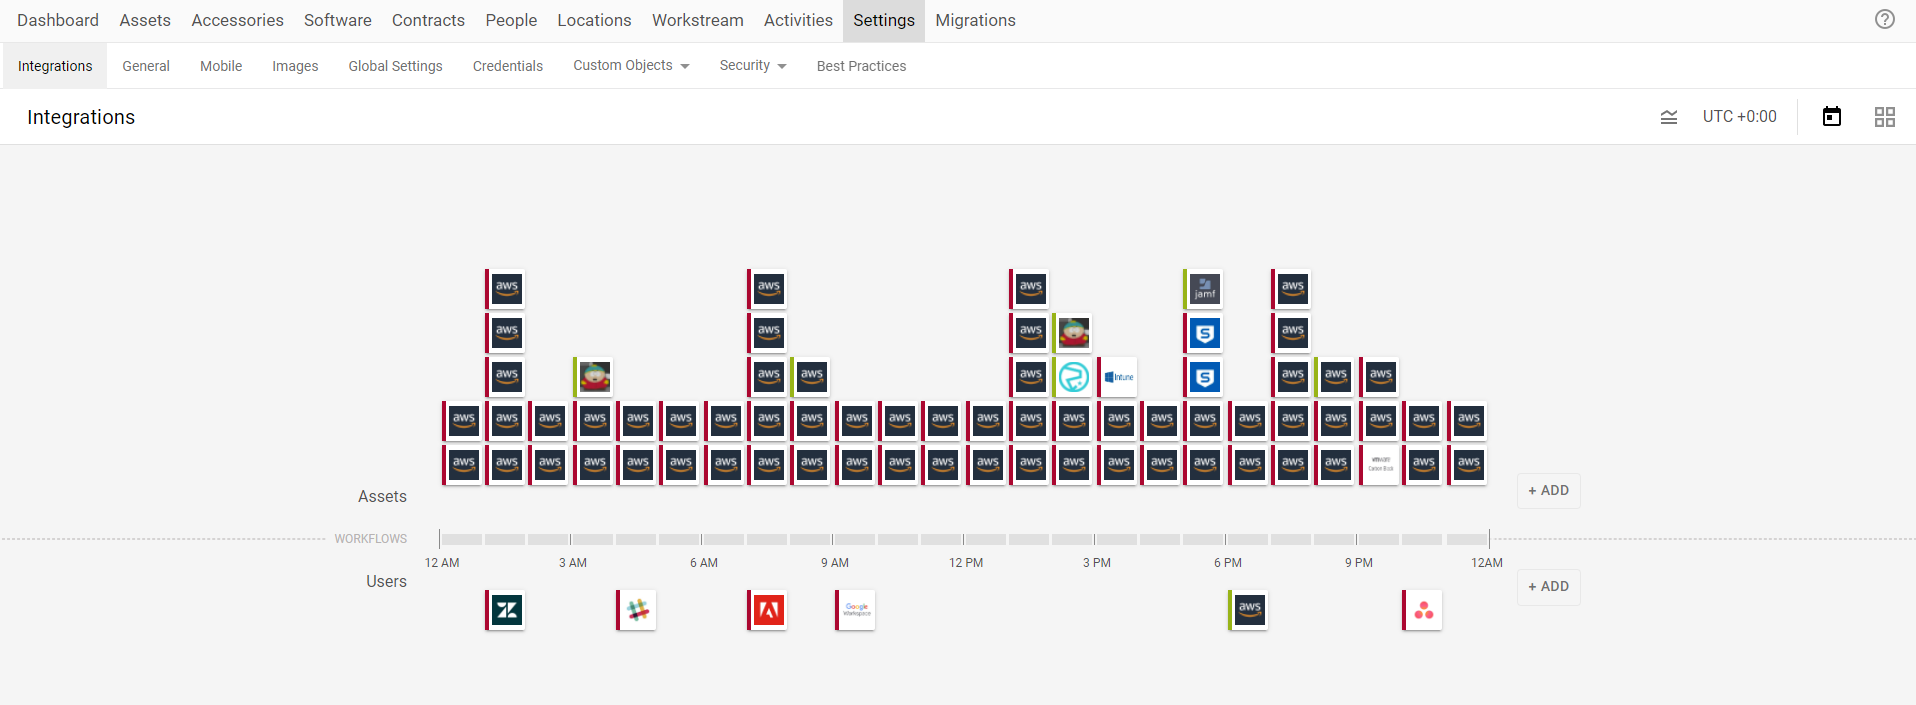
Task: Open the VMware Carbon Black tile
Action: (x=1381, y=465)
